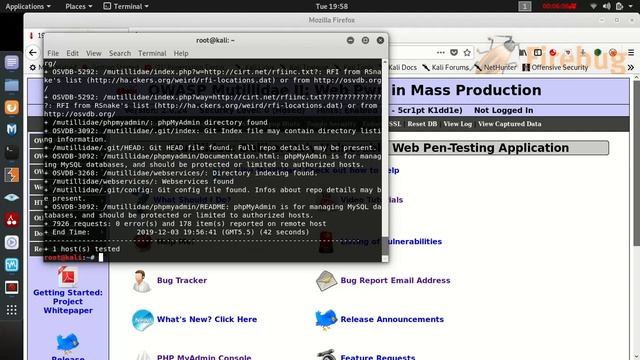Image resolution: width=640 pixels, height=360 pixels.
Task: Click the PDF icon above Project Whitepaper
Action: [x=67, y=276]
